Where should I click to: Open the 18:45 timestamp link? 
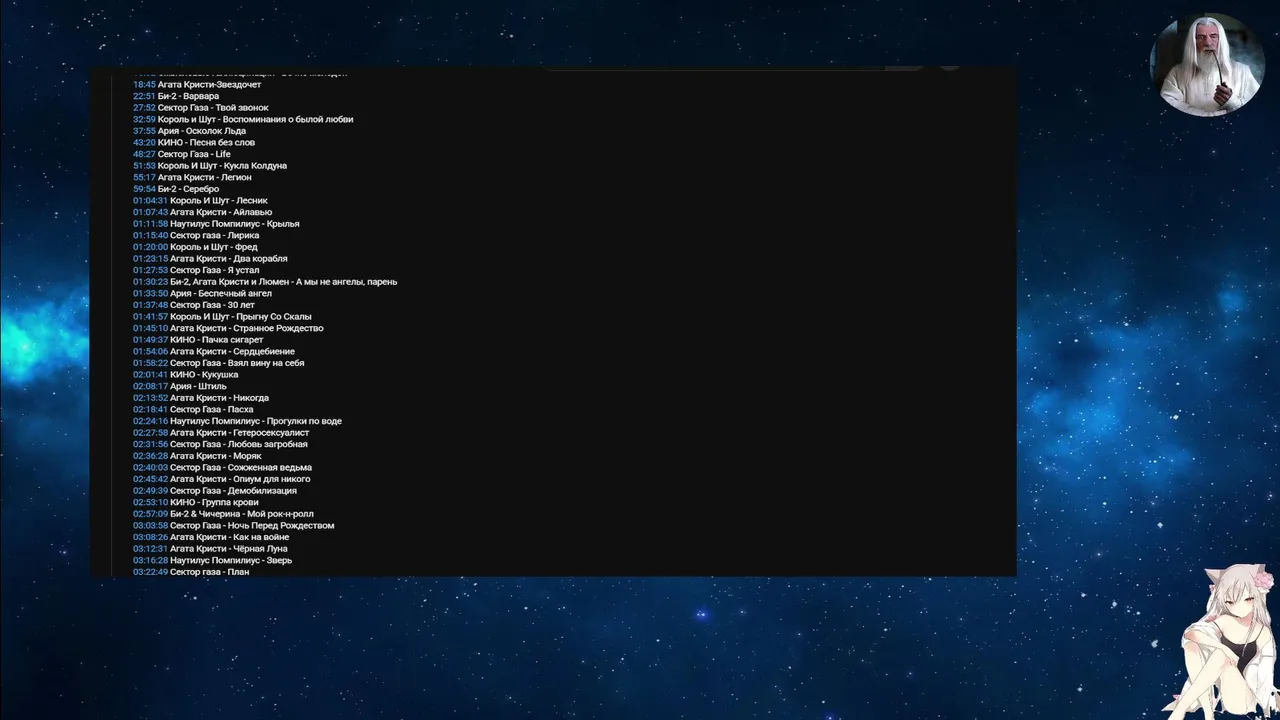click(x=144, y=85)
